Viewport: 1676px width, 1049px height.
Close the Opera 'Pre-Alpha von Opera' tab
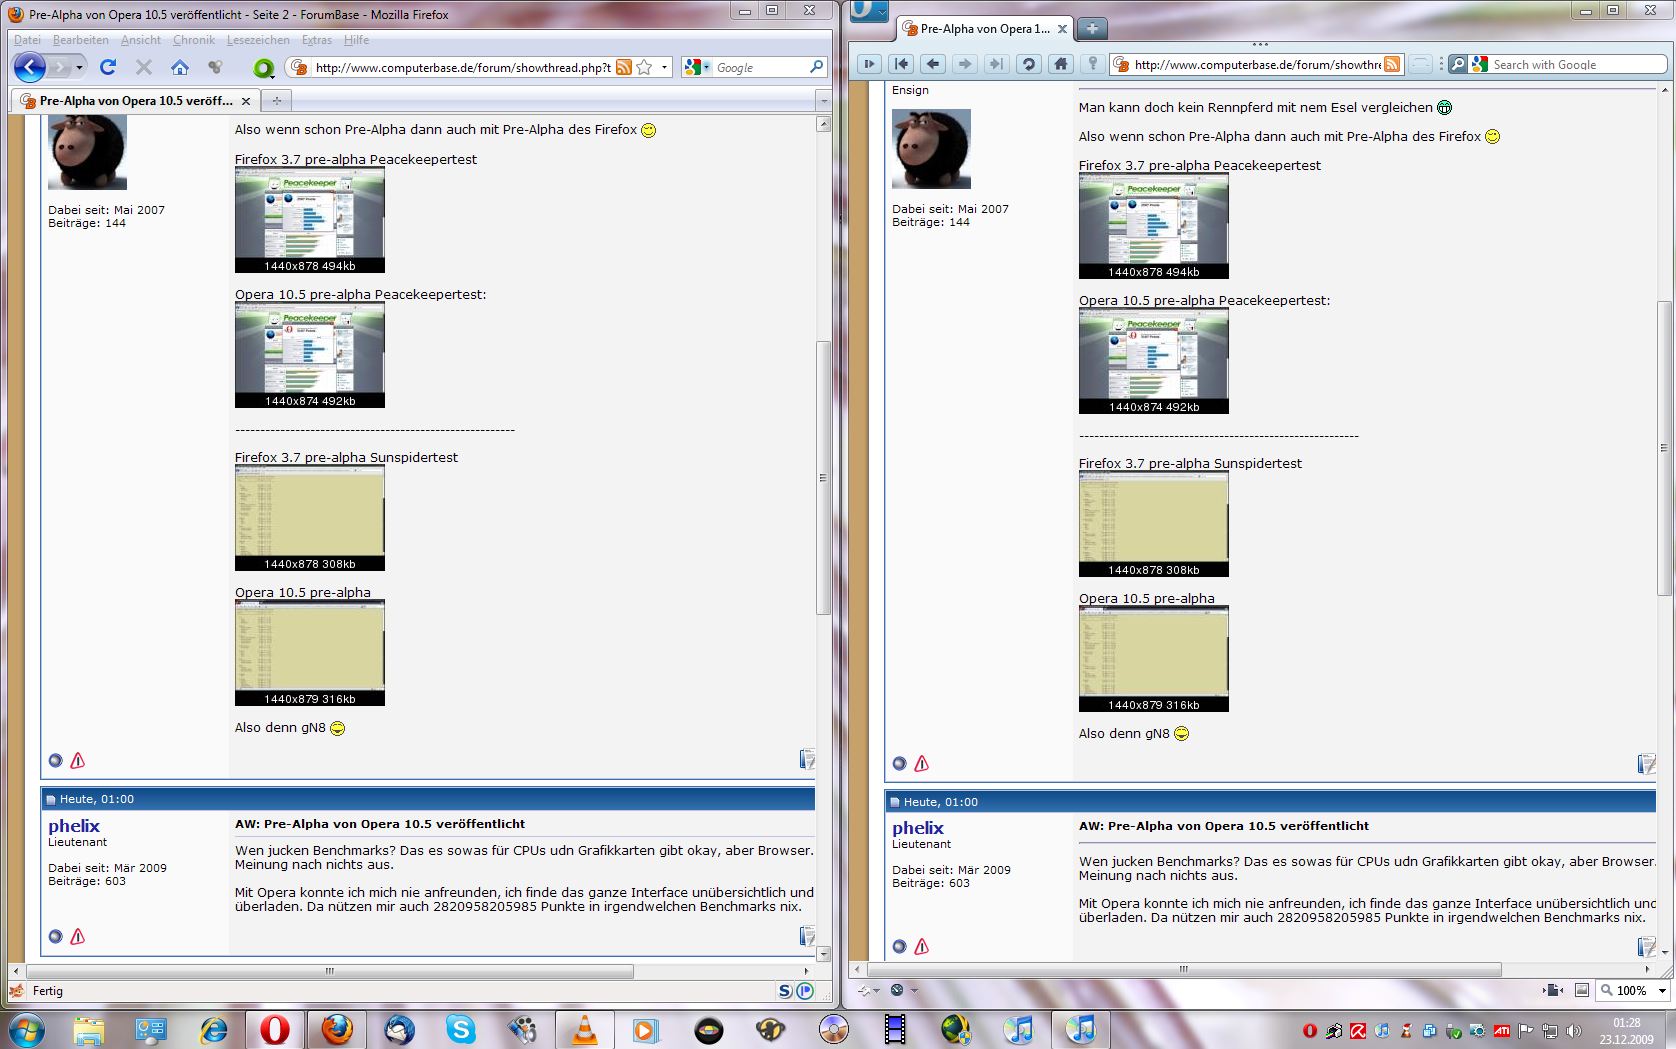point(1062,29)
